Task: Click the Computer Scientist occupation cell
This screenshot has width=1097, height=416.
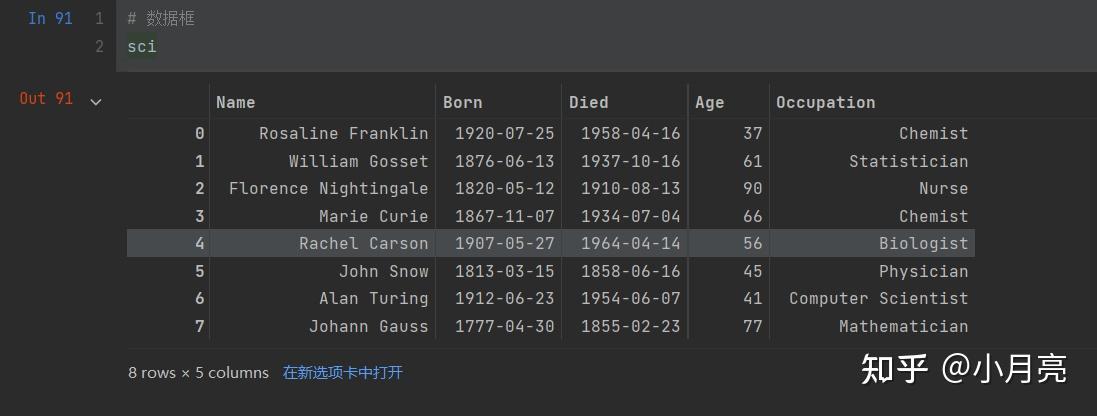Action: point(879,299)
